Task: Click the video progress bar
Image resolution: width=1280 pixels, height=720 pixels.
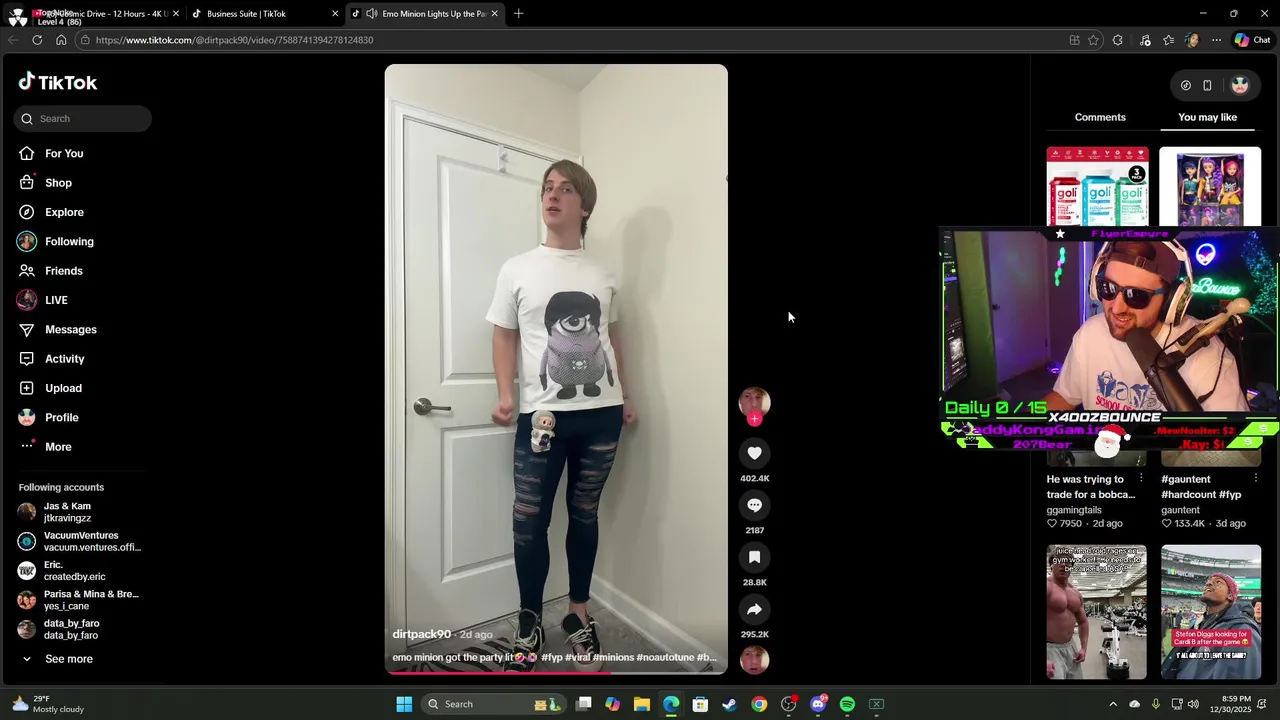Action: [556, 672]
